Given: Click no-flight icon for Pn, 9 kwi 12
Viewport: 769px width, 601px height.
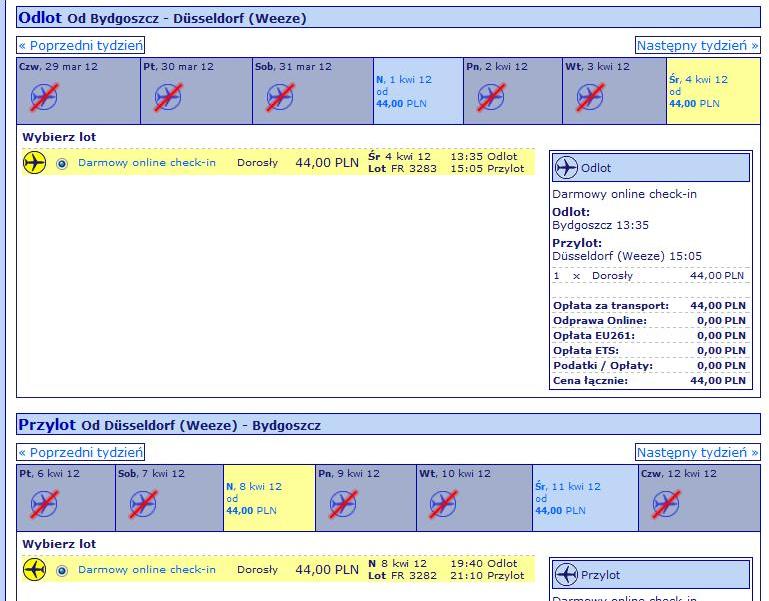Looking at the screenshot, I should pyautogui.click(x=343, y=504).
